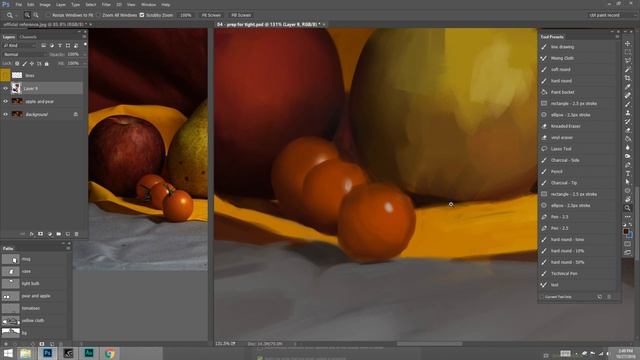Click the foreground color swatch
Image resolution: width=640 pixels, height=360 pixels.
626,231
